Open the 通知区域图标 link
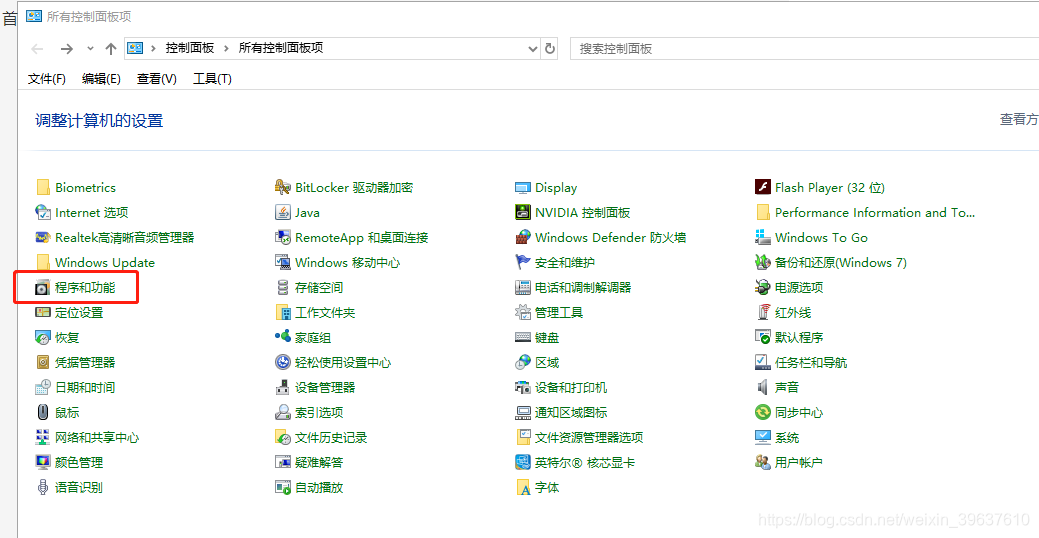This screenshot has height=538, width=1039. coord(571,412)
